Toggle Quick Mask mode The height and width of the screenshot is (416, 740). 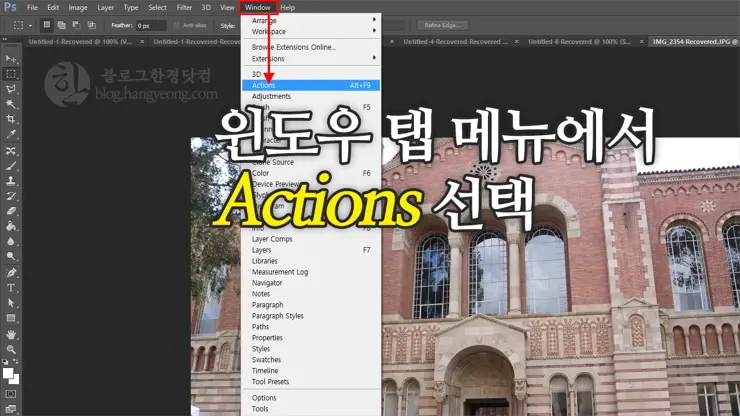click(10, 394)
